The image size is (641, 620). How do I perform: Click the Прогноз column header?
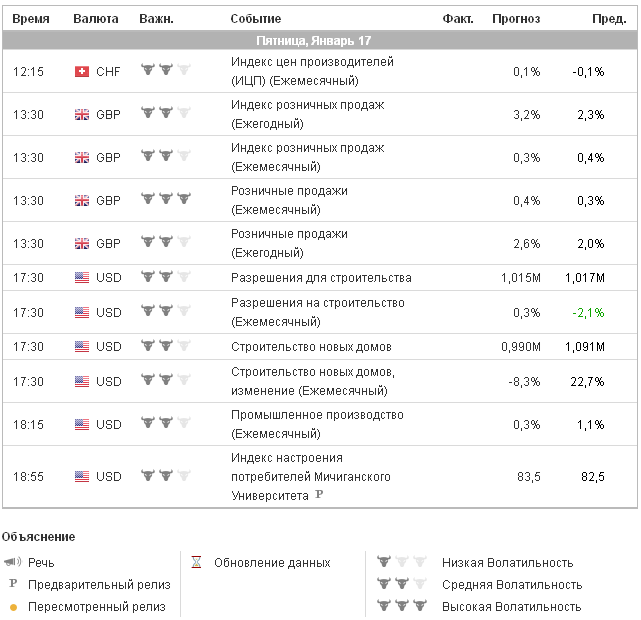click(x=516, y=19)
